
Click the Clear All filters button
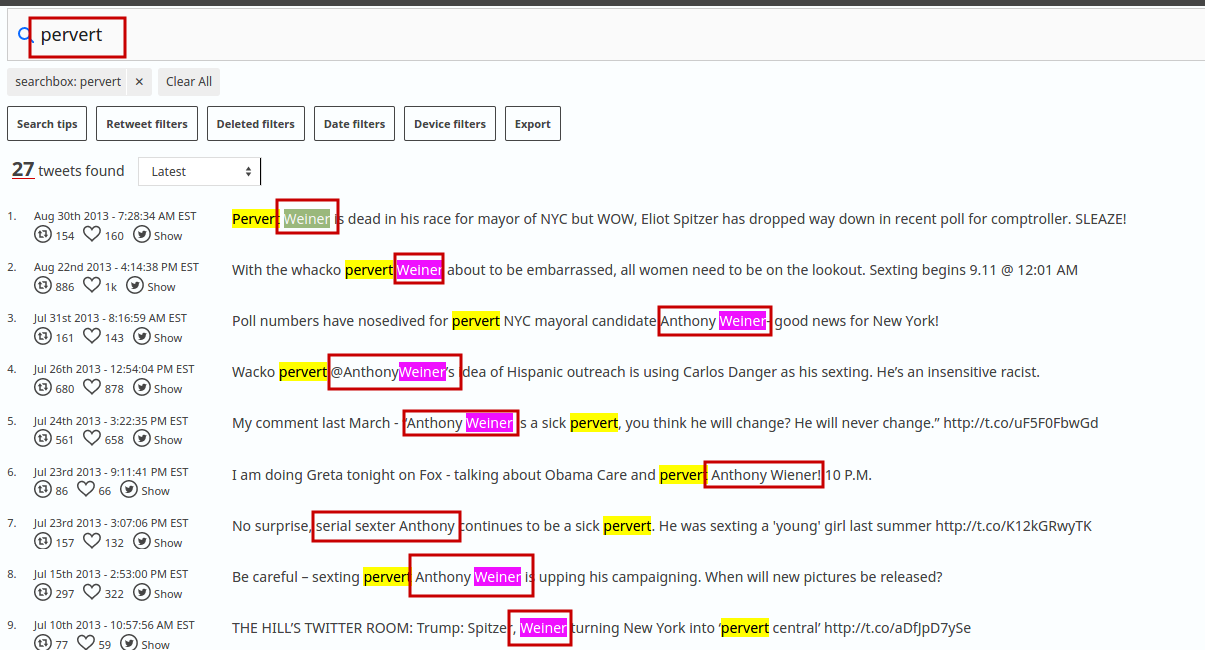[189, 82]
